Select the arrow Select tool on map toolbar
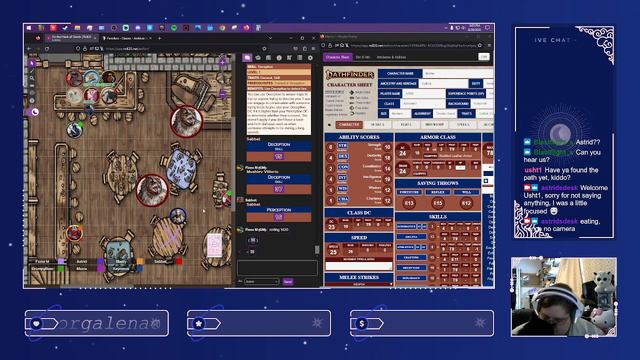640x360 pixels. coord(32,63)
